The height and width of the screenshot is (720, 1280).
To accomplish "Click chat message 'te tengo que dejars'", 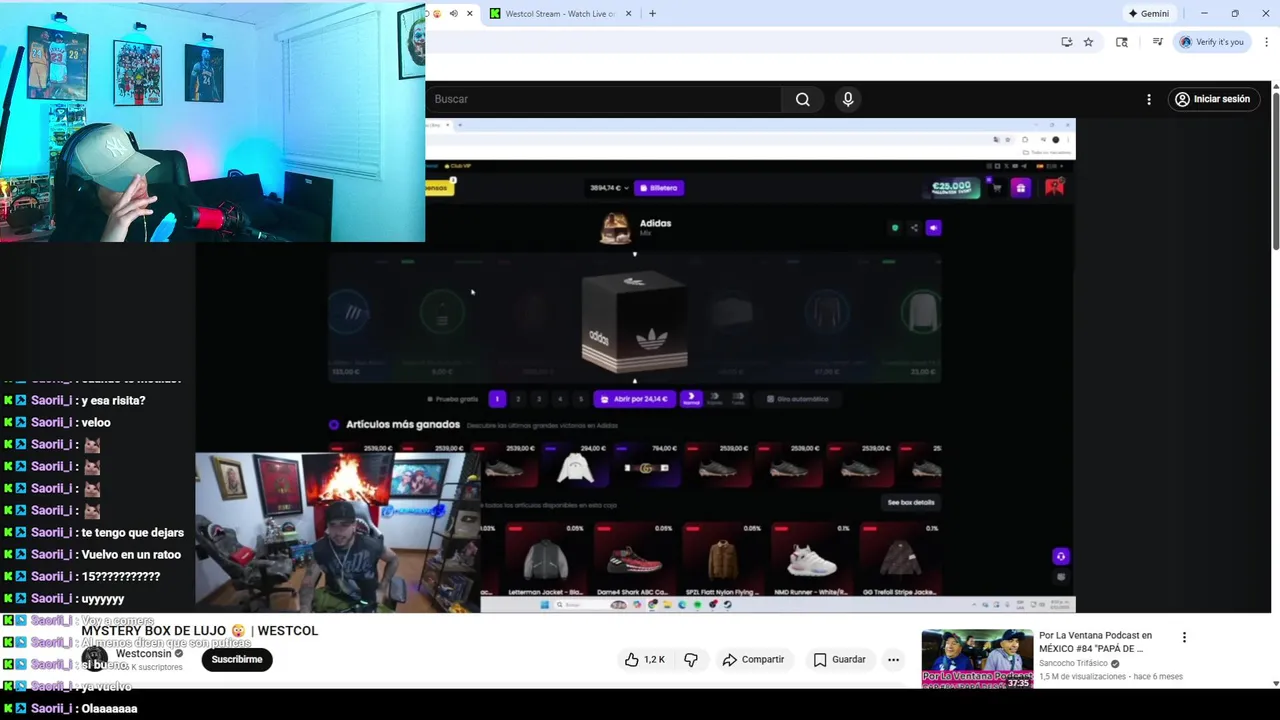I will [x=133, y=533].
